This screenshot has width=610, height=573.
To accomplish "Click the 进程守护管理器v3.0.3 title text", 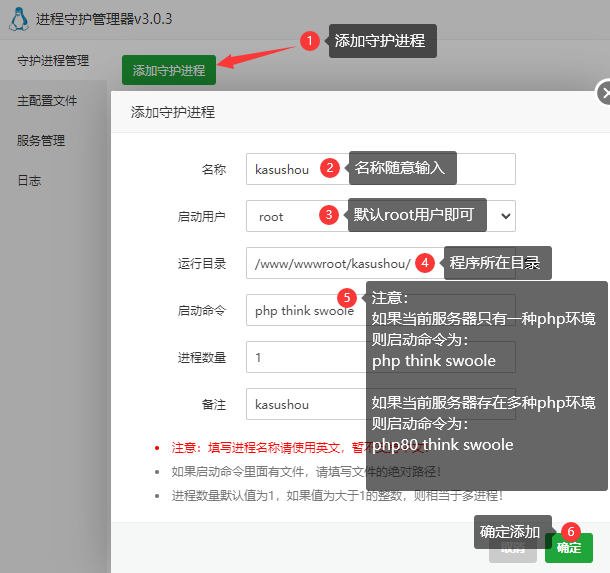I will click(x=104, y=19).
